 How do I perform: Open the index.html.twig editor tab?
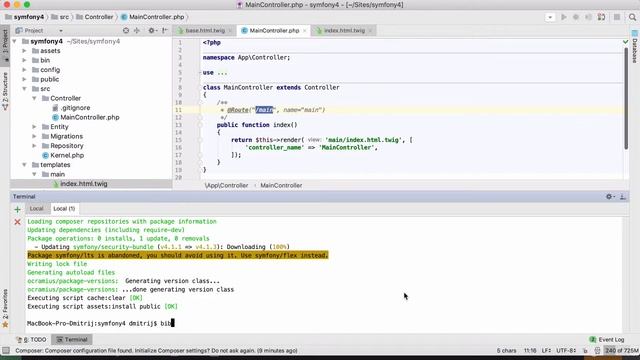344,31
